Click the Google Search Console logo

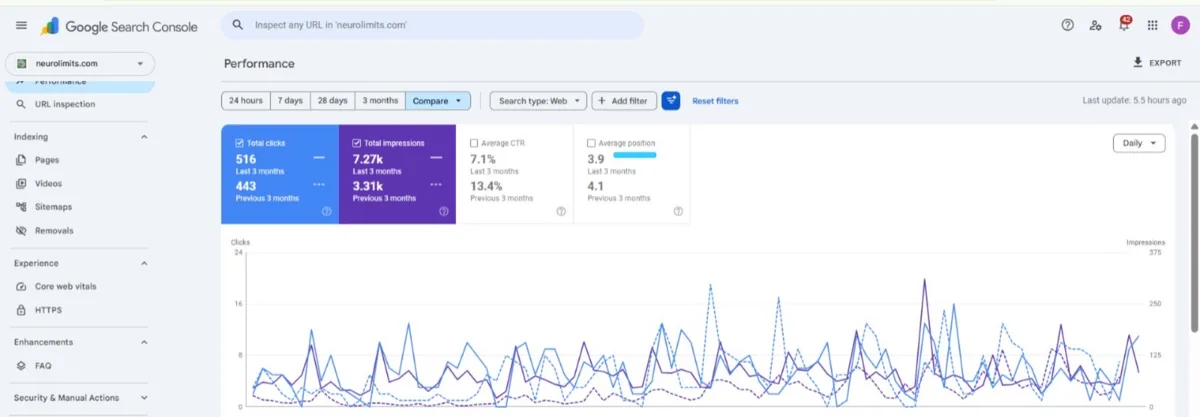[120, 26]
